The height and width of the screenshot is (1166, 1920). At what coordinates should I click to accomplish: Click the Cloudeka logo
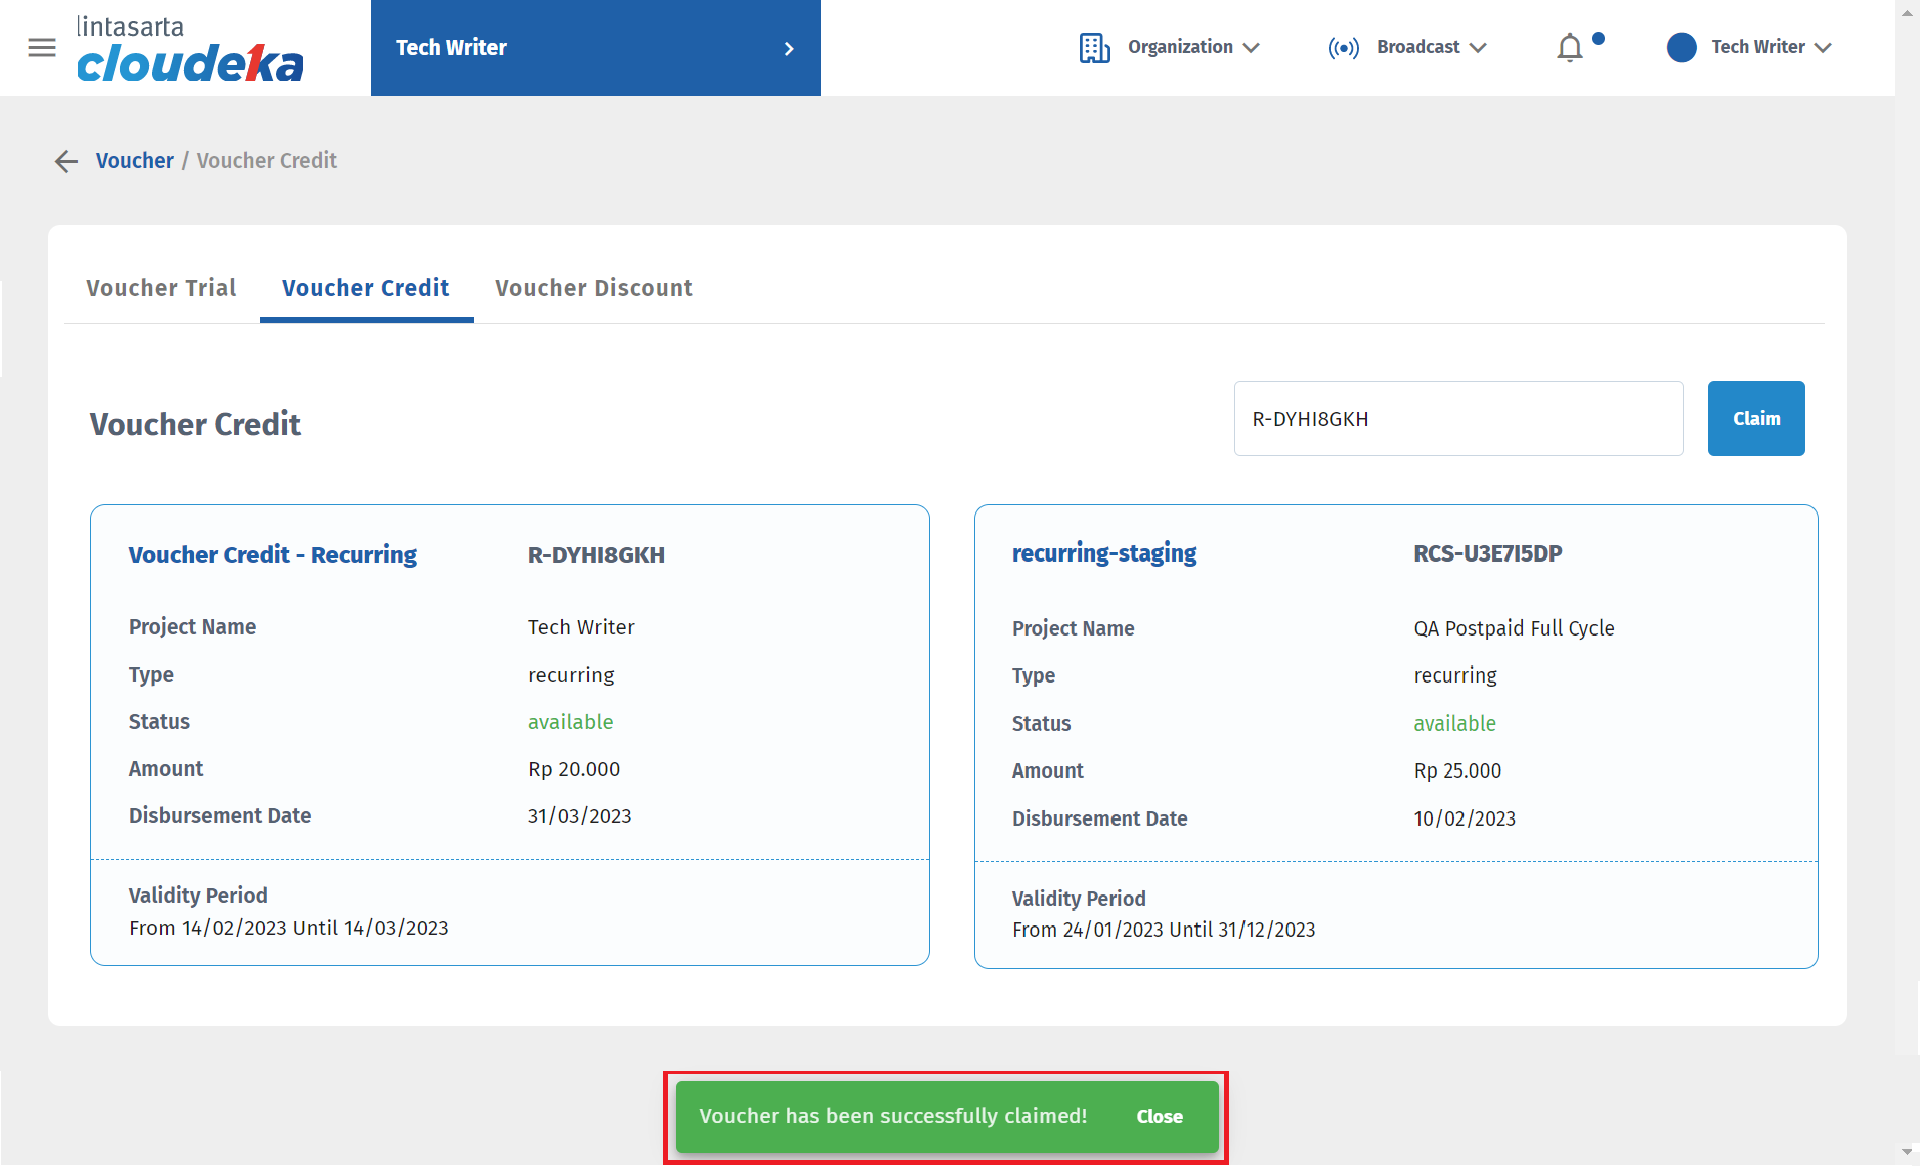pyautogui.click(x=190, y=50)
